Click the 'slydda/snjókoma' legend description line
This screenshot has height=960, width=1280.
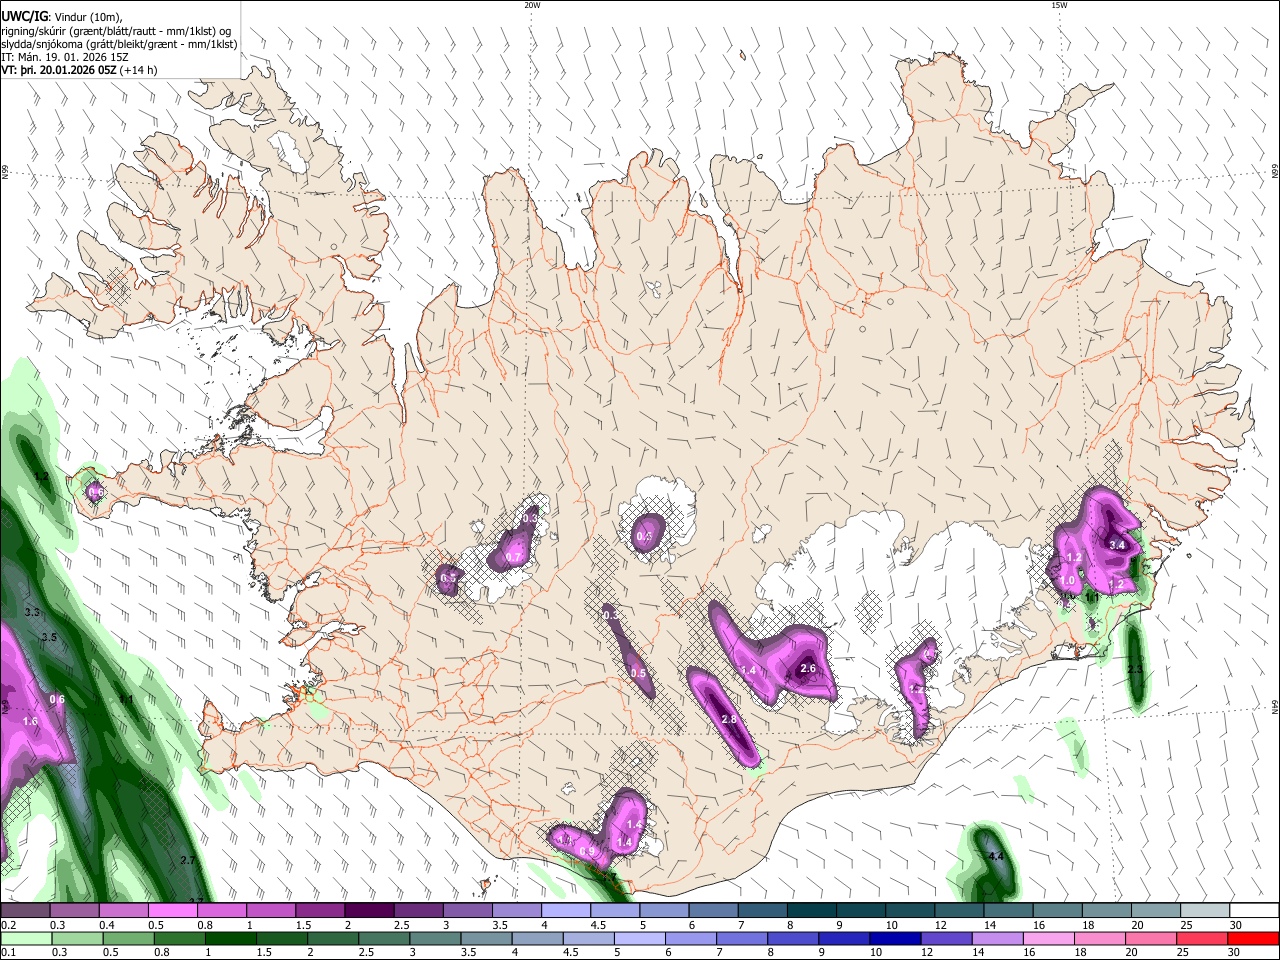pos(120,44)
